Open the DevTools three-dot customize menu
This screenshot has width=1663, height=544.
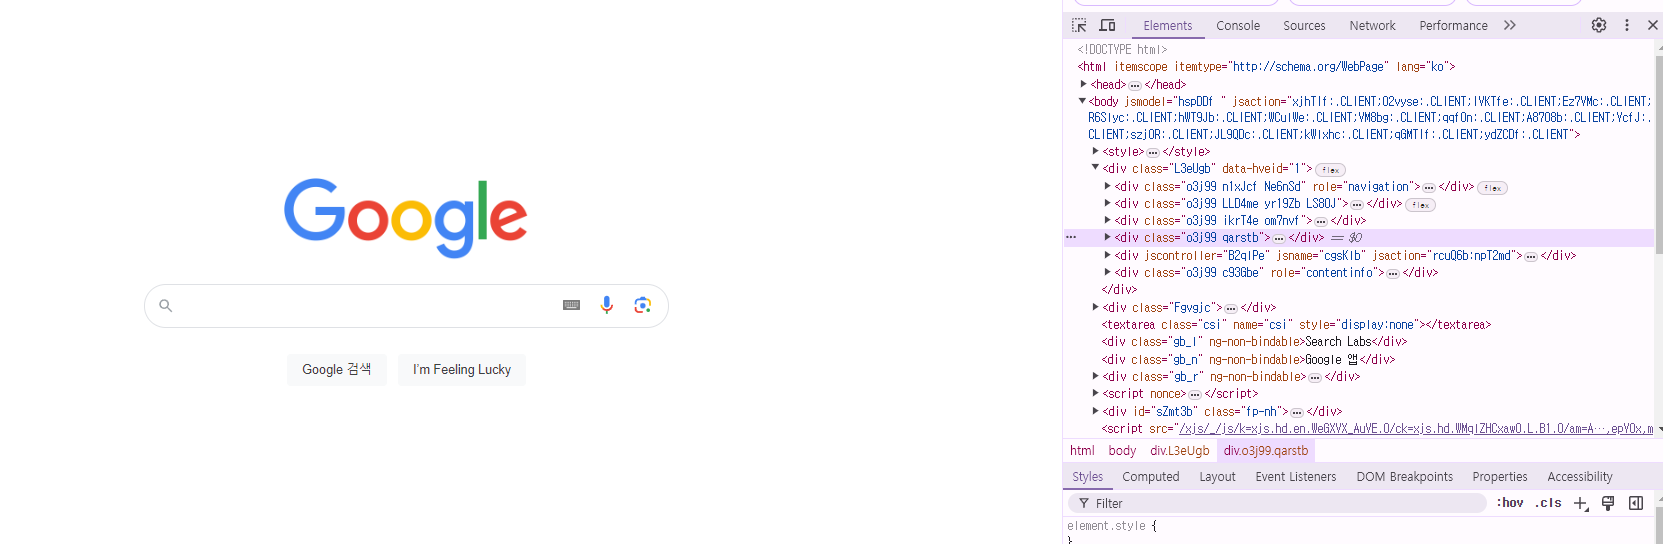(x=1627, y=25)
